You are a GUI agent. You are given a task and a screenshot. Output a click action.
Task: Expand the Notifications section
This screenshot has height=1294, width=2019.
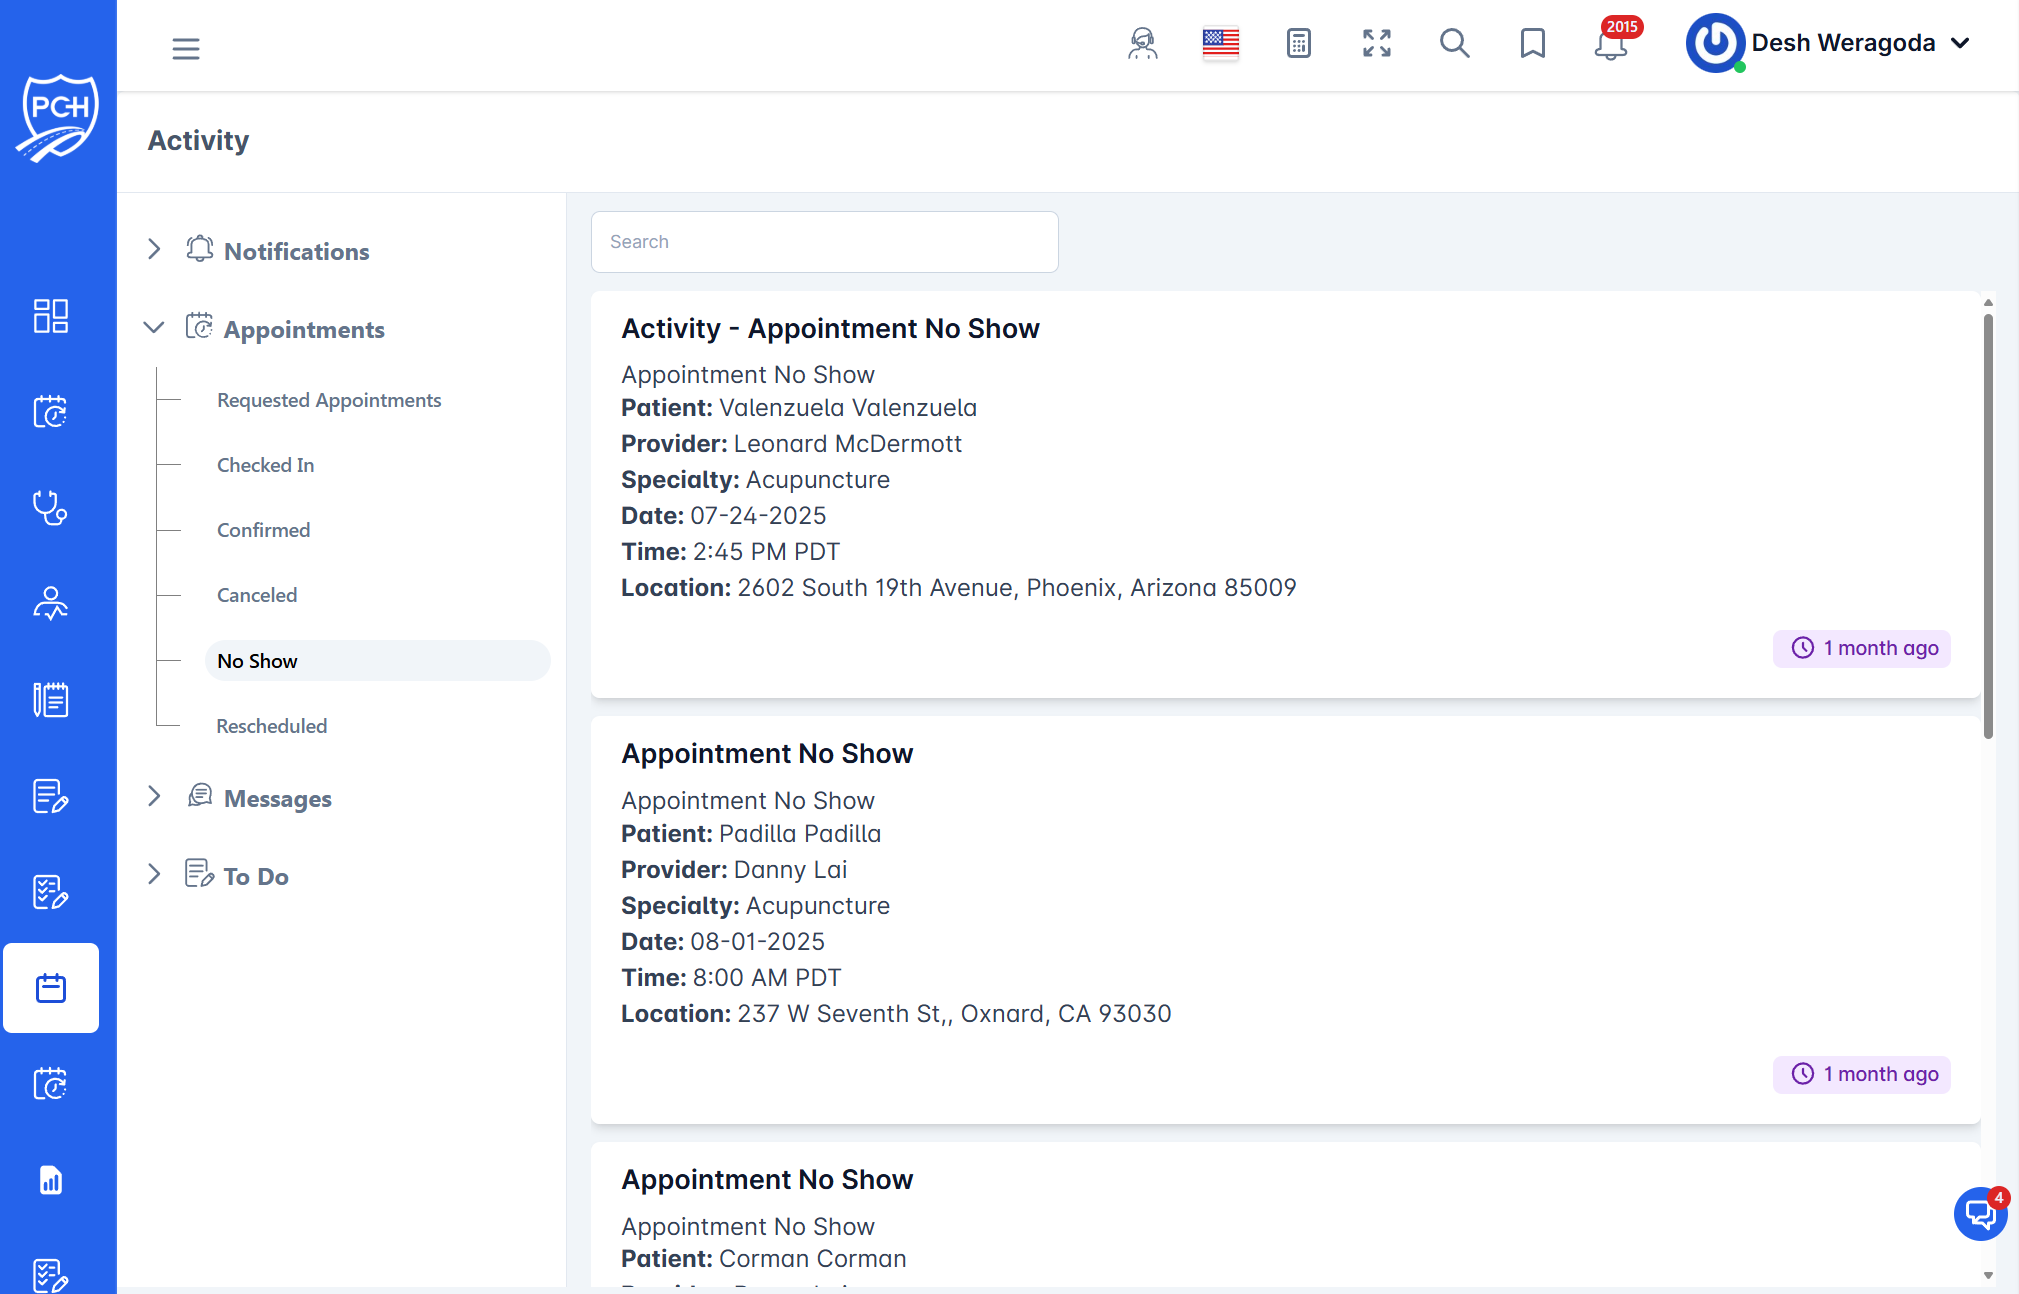(154, 249)
